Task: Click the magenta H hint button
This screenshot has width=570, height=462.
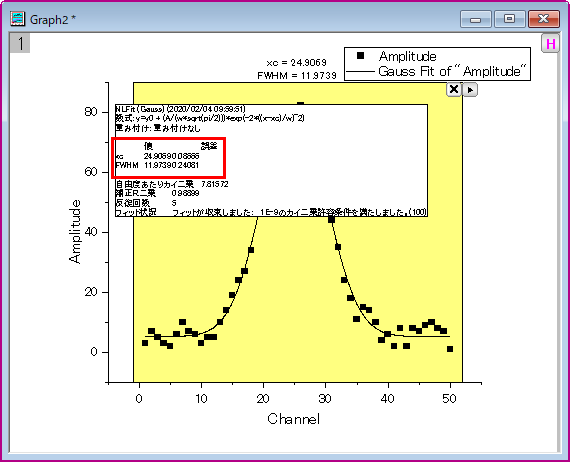Action: click(550, 44)
